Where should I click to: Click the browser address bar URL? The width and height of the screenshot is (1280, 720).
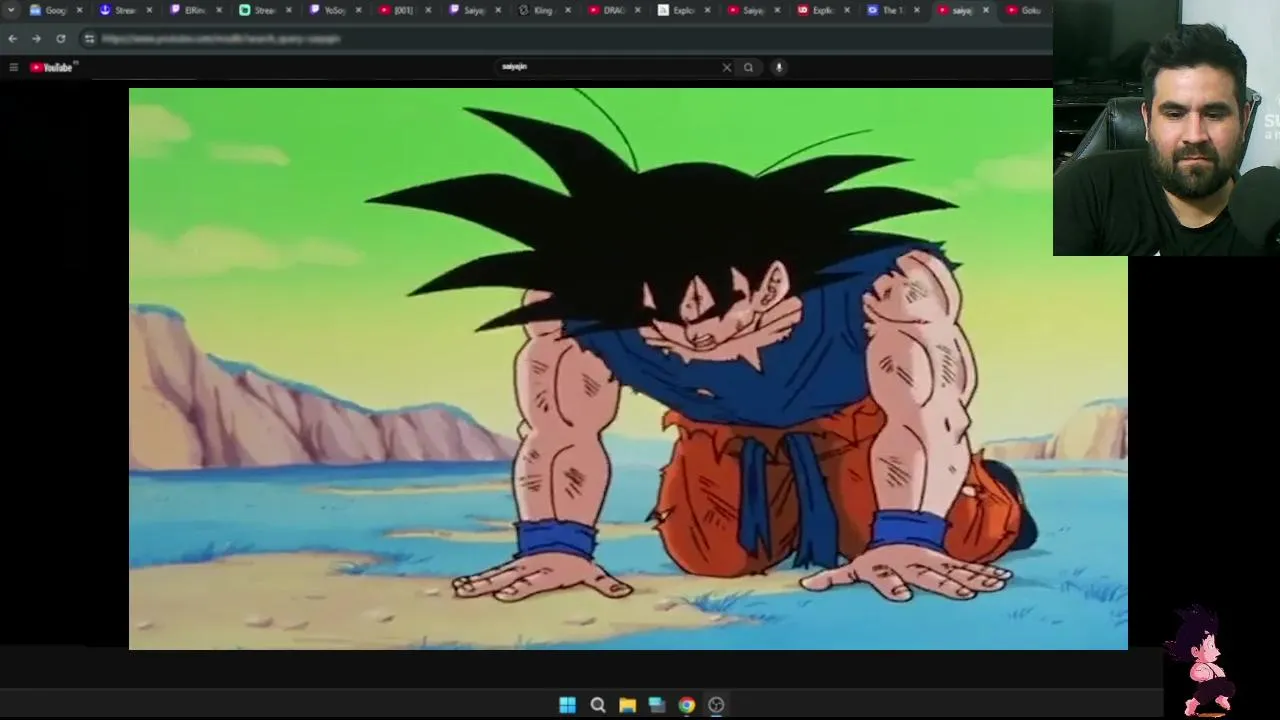(221, 38)
